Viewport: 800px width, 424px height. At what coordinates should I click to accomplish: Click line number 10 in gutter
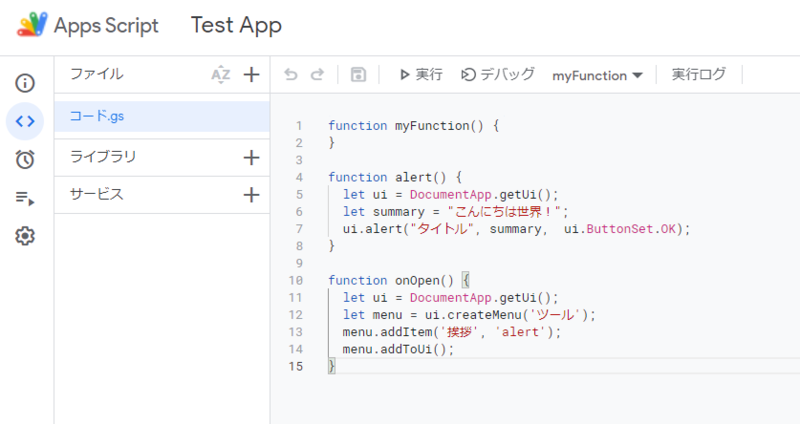tap(296, 280)
